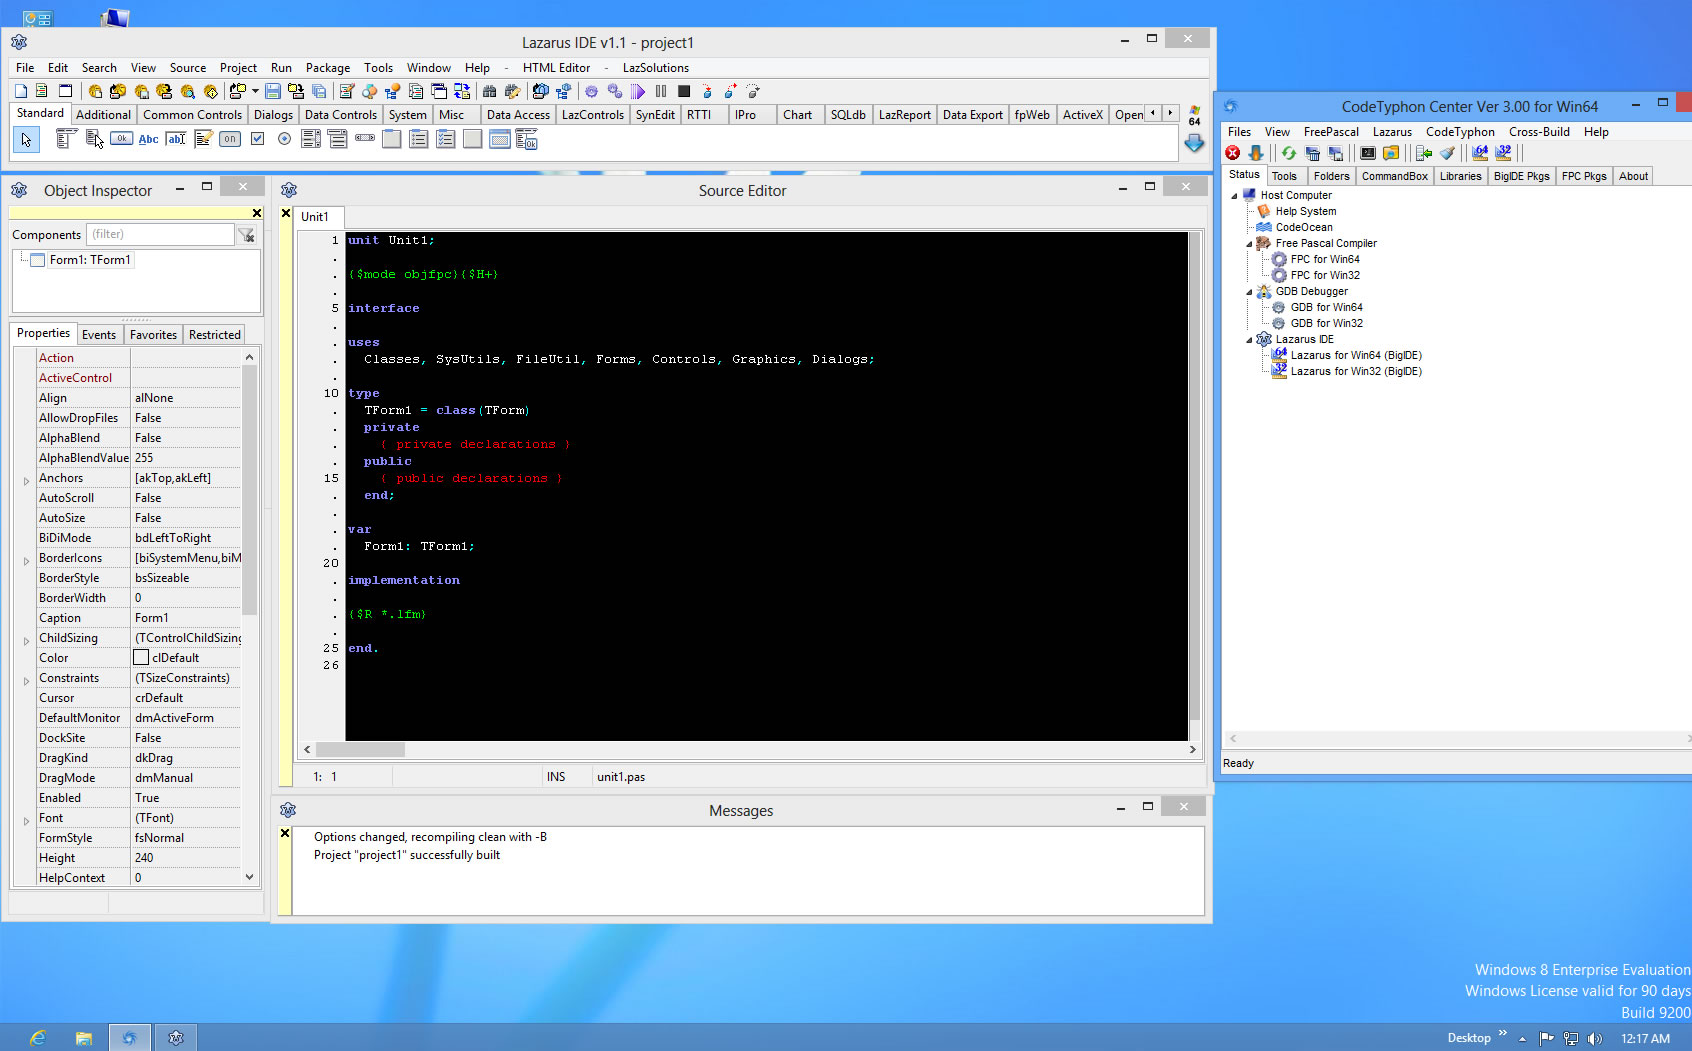This screenshot has width=1692, height=1051.
Task: Select the TMemo component in palette
Action: click(203, 139)
